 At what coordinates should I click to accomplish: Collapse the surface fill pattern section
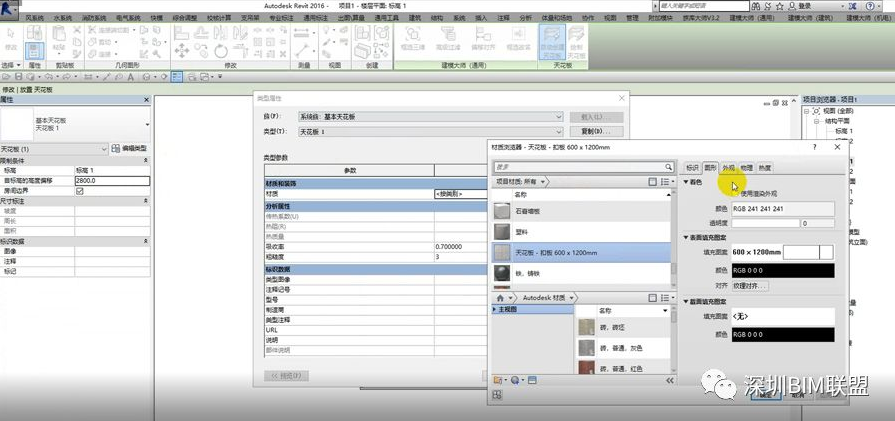coord(687,237)
